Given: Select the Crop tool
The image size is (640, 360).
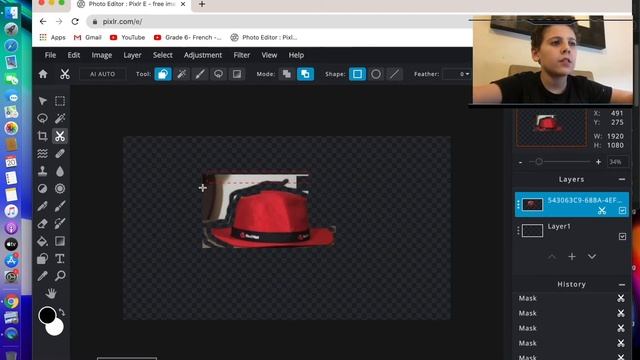Looking at the screenshot, I should pos(42,136).
